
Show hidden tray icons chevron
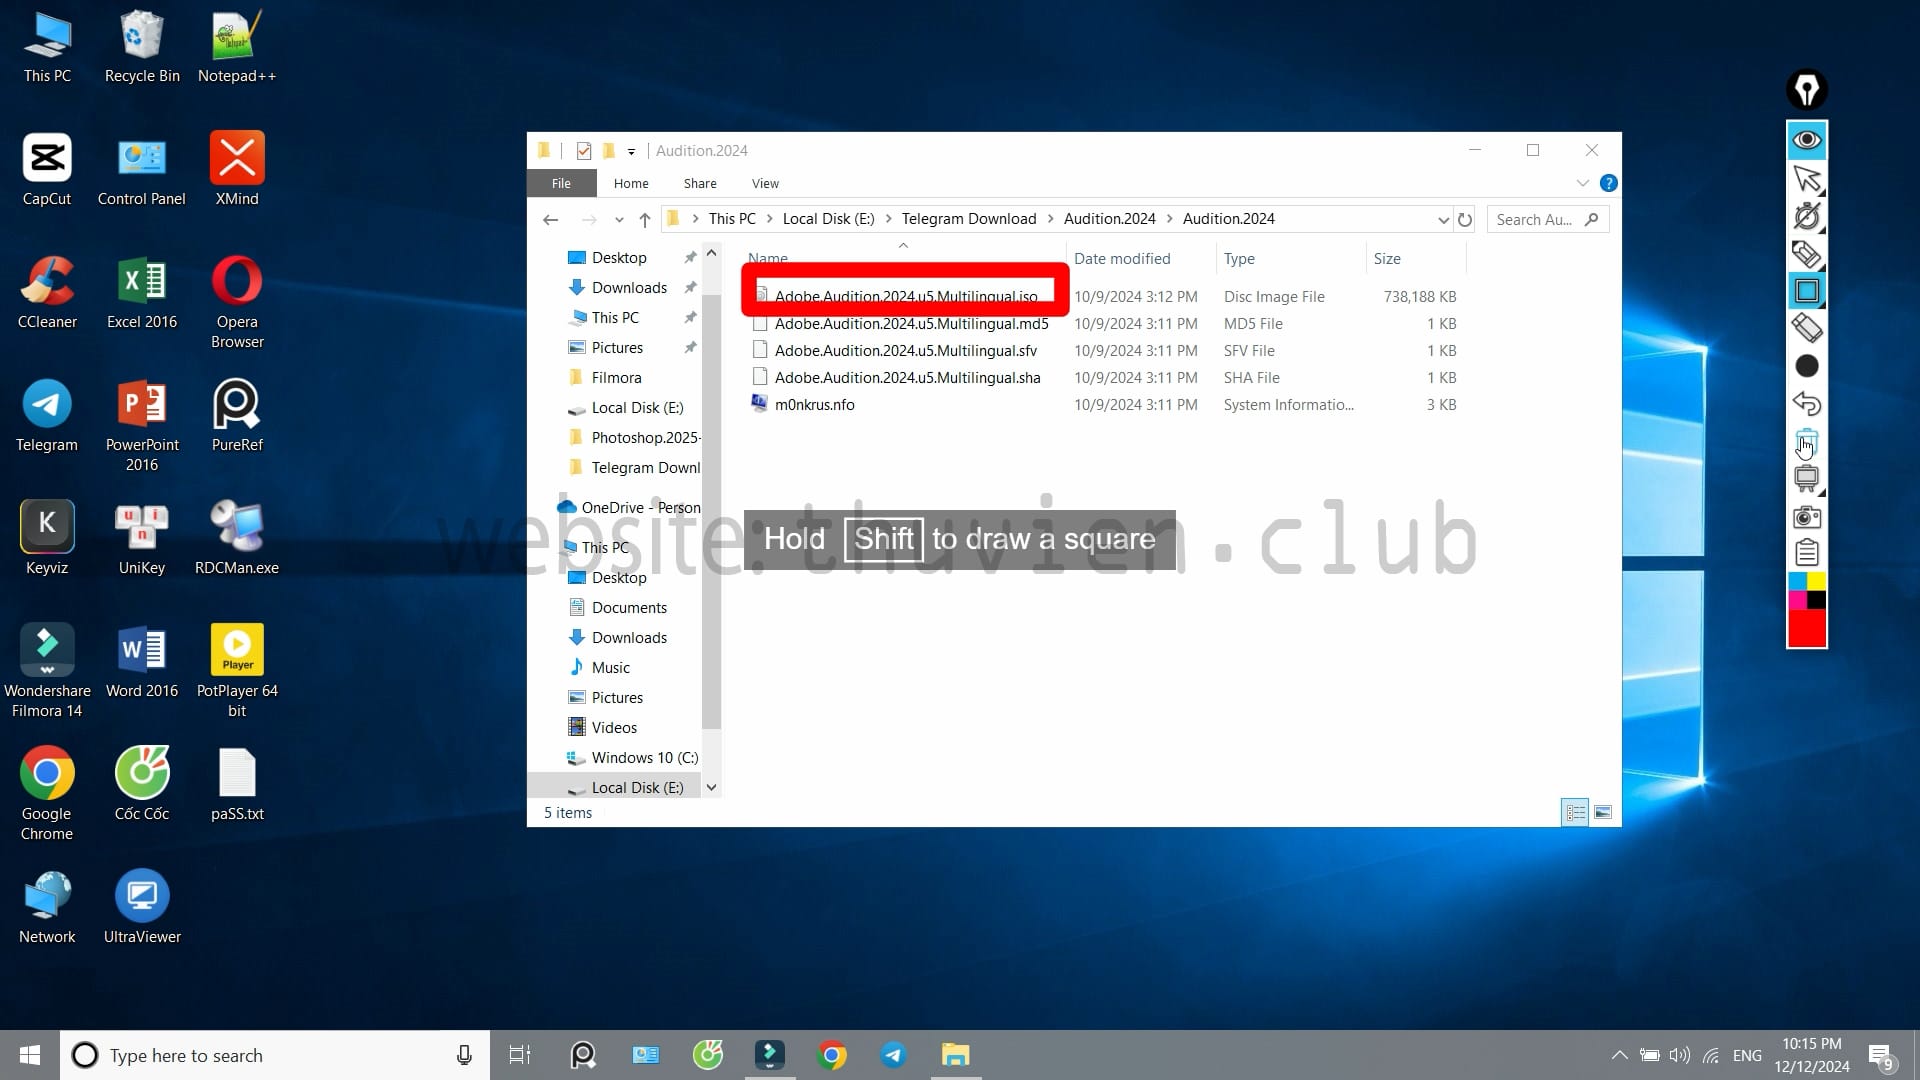pos(1619,1055)
